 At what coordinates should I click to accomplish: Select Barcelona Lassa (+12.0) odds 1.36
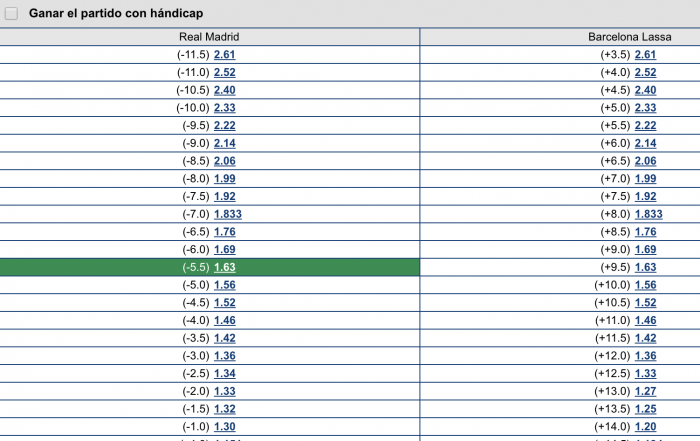tap(646, 356)
